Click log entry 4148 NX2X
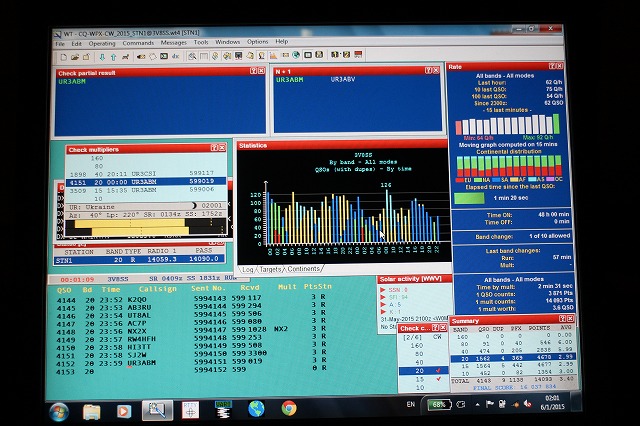 [191, 331]
